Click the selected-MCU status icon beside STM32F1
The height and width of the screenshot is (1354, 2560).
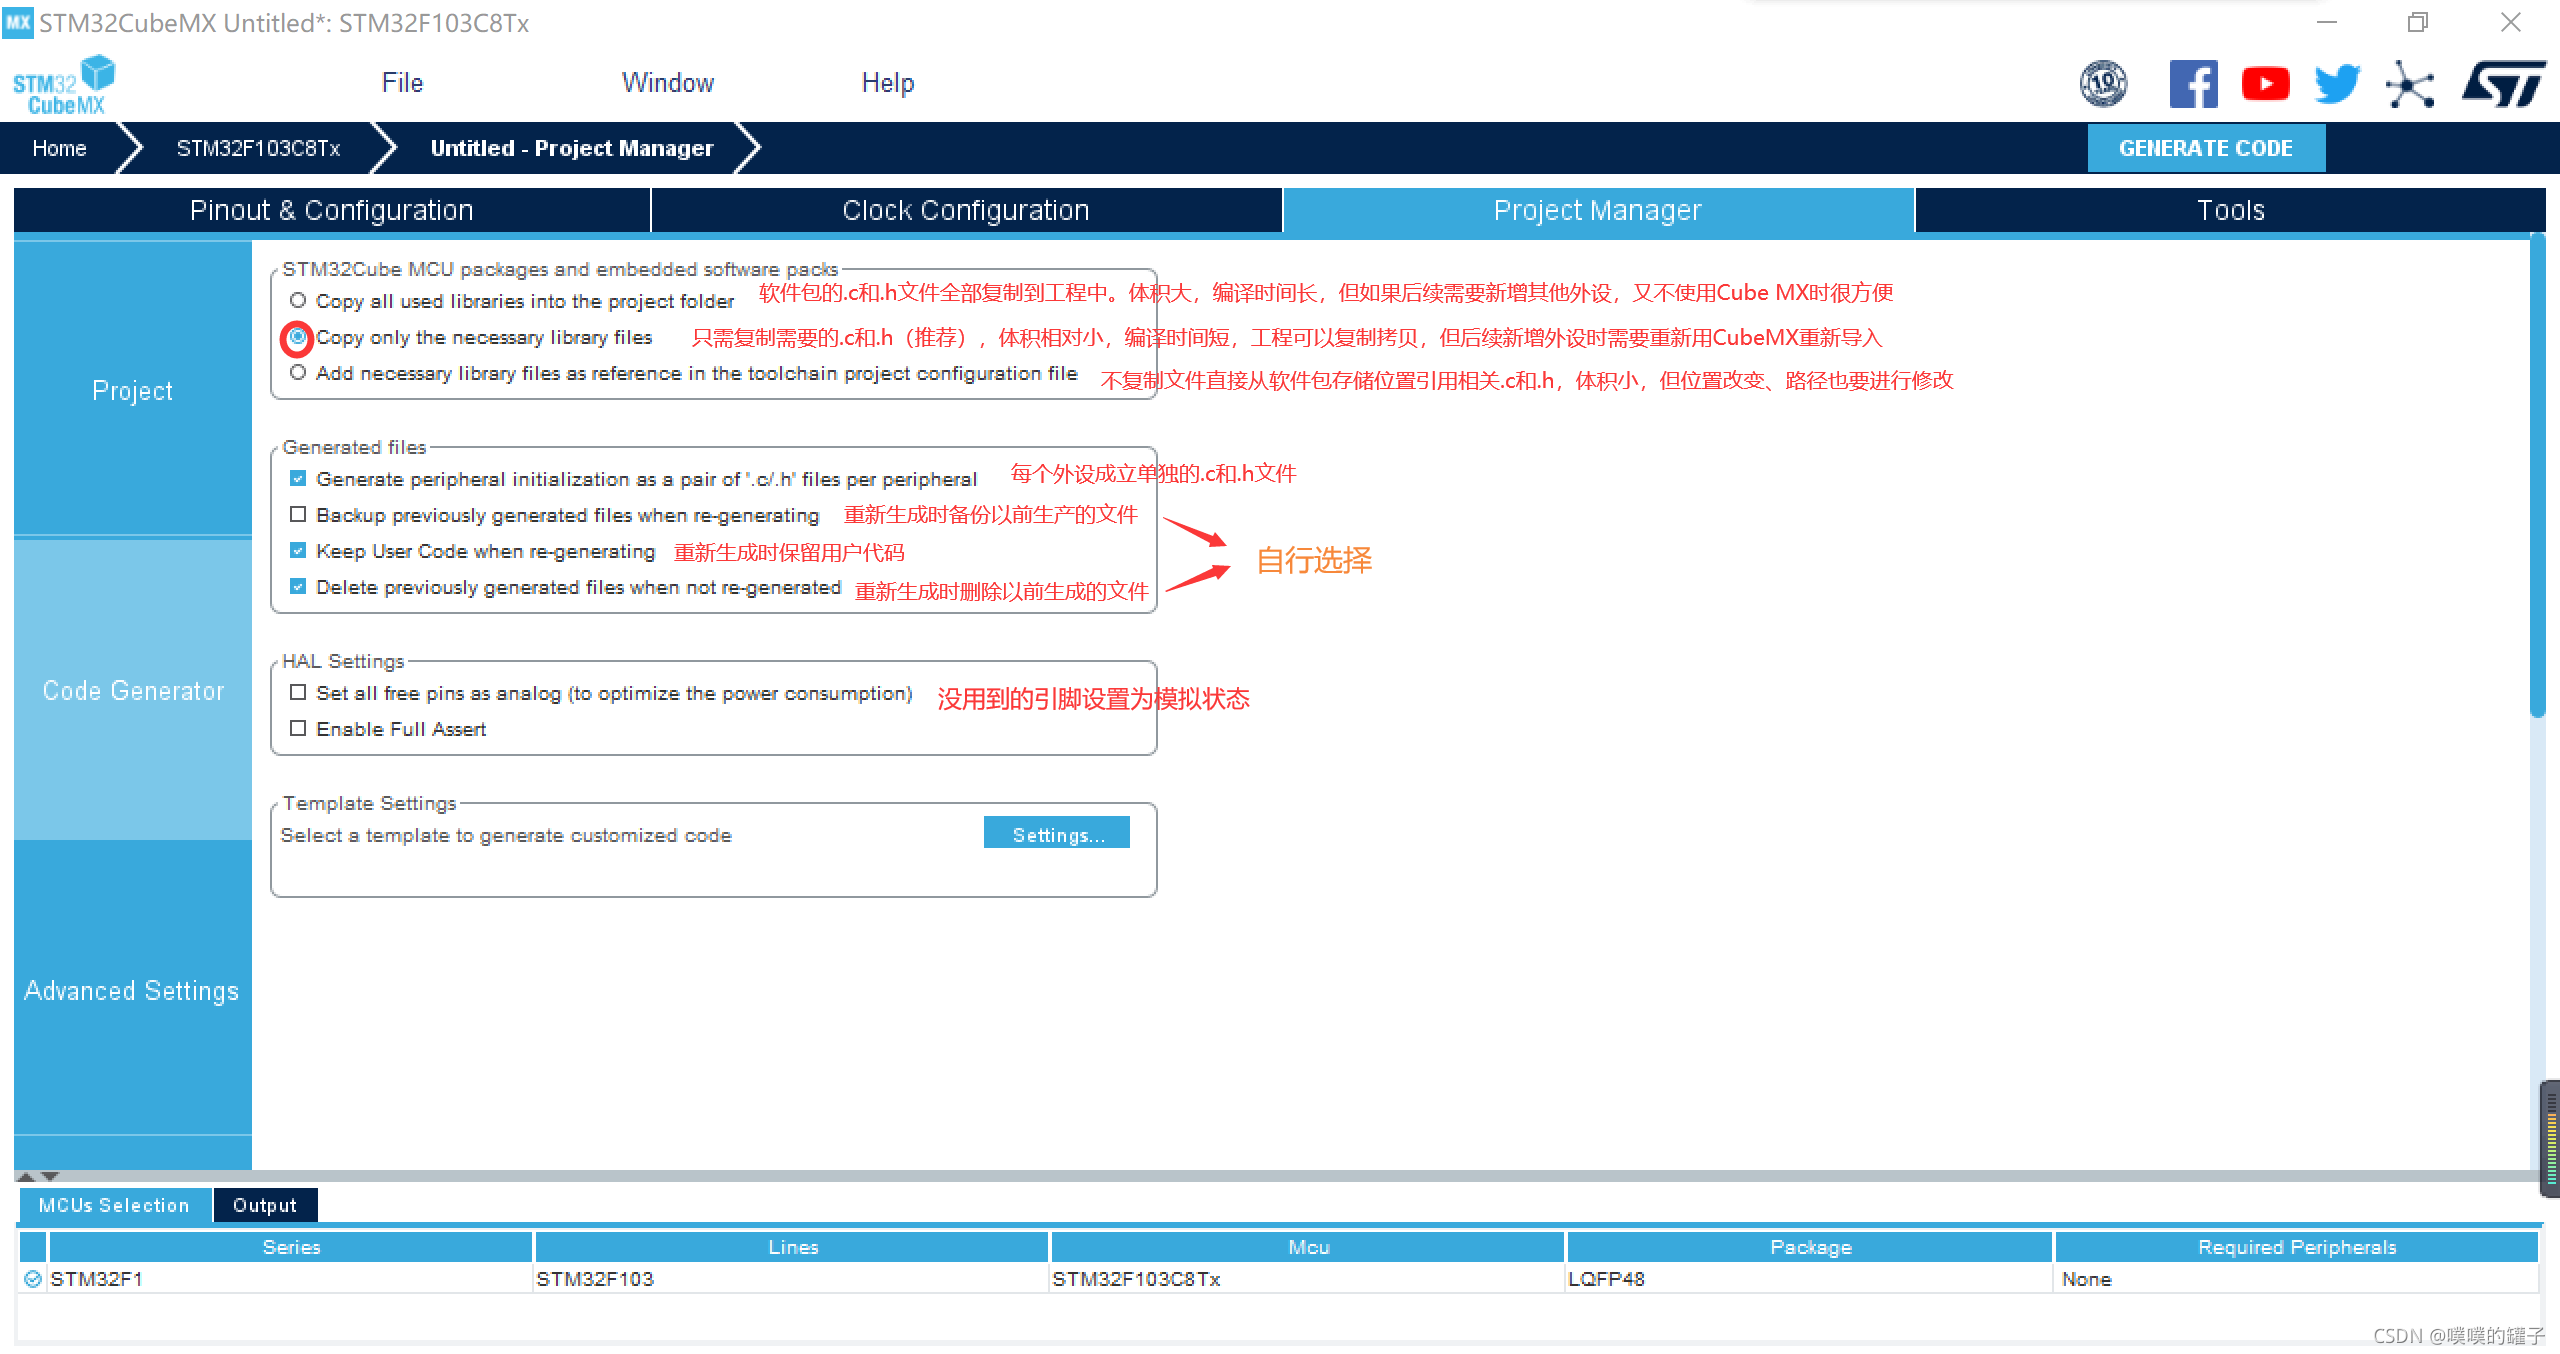click(33, 1279)
